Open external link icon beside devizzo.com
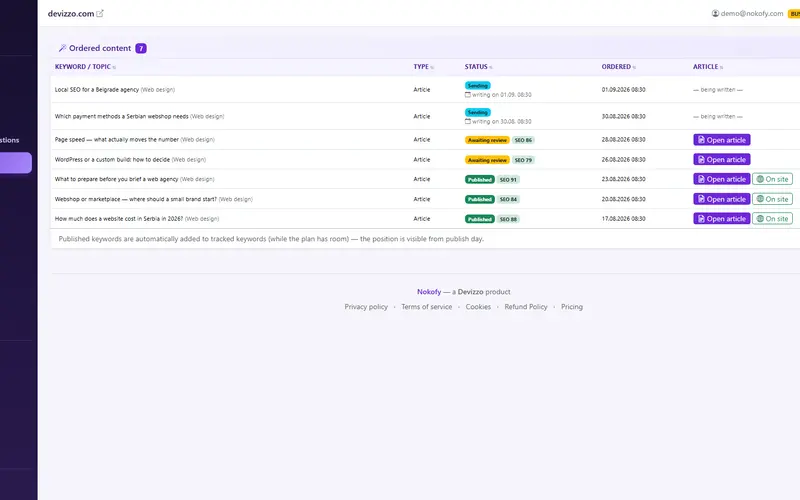Image resolution: width=800 pixels, height=500 pixels. [x=100, y=14]
